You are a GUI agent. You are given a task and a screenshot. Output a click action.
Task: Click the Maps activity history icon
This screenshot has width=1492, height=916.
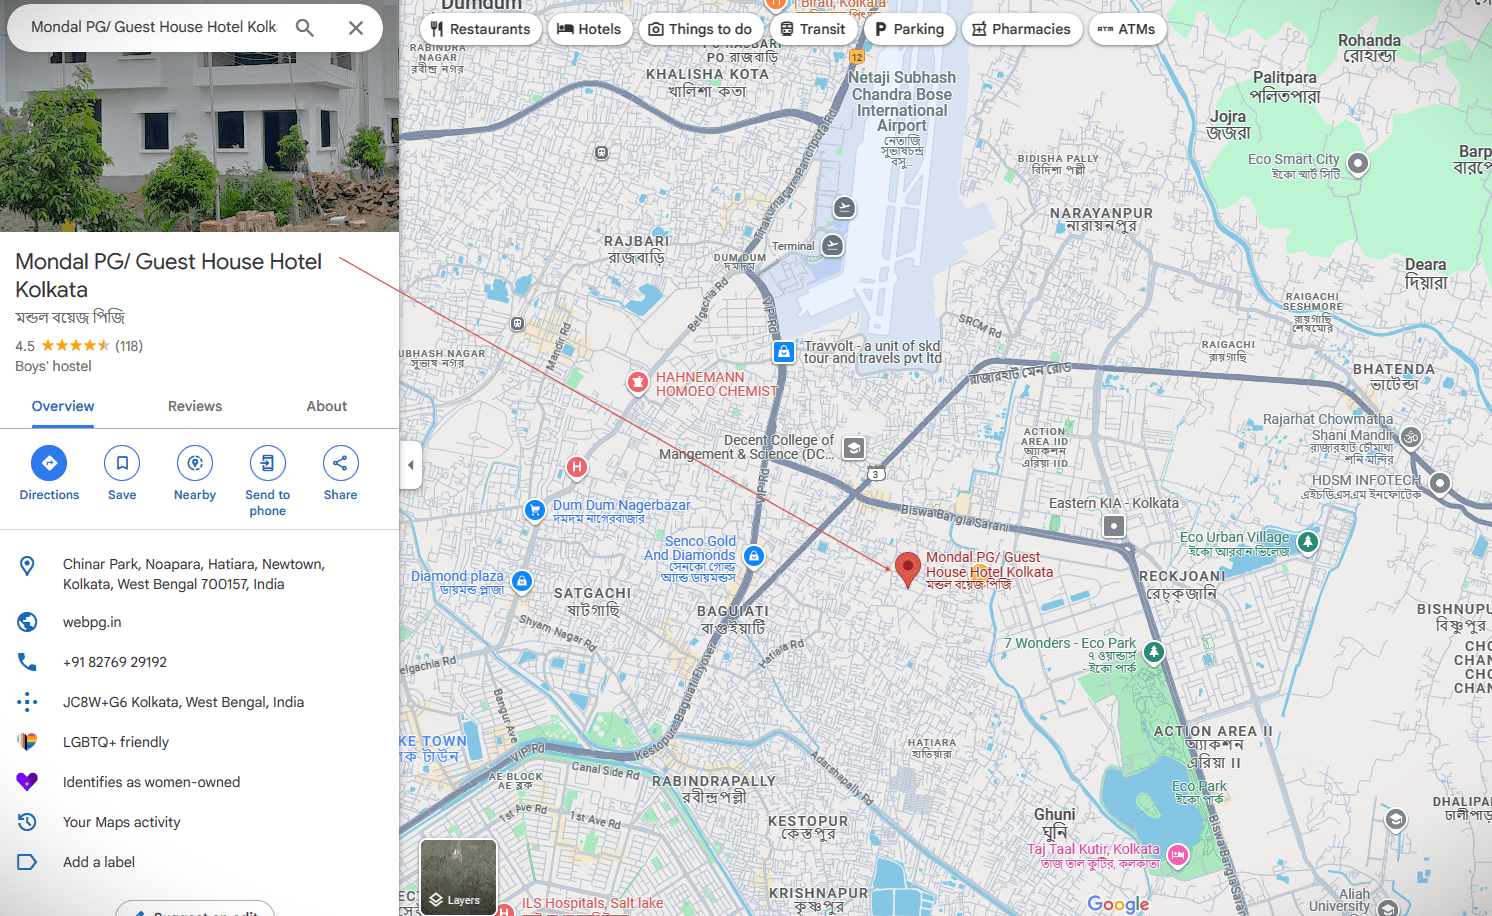27,822
